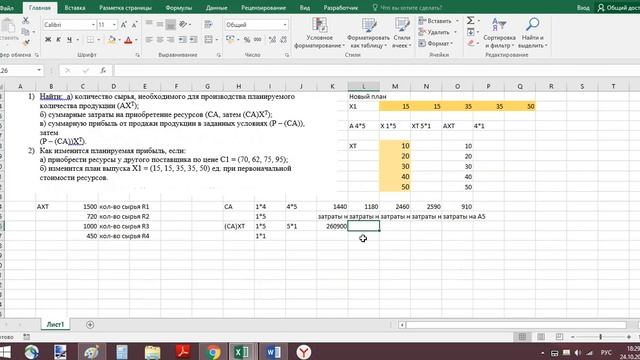Open the Общий number format dropdown

coord(285,25)
